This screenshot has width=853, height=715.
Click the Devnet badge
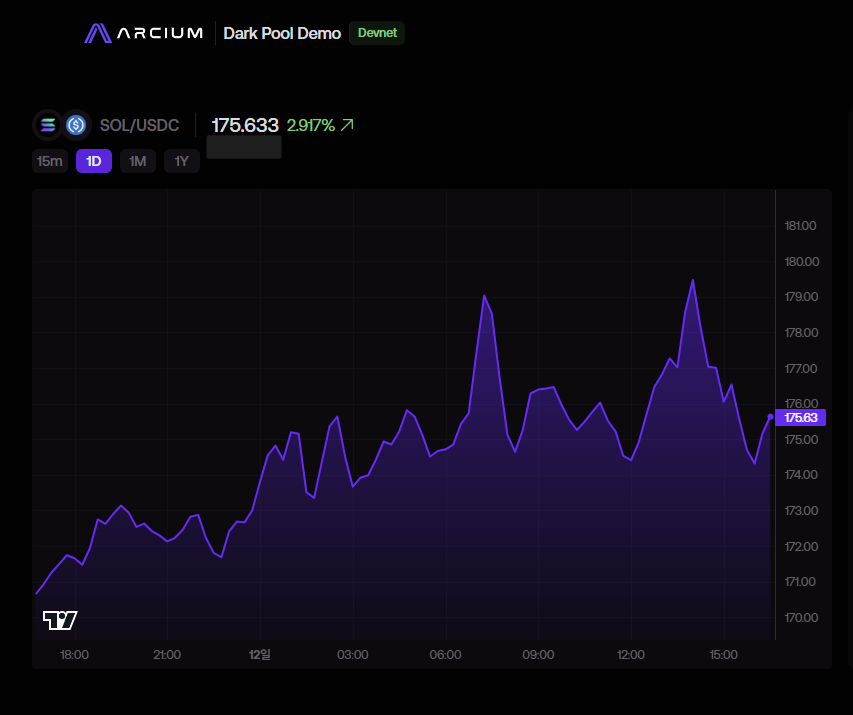click(x=377, y=33)
